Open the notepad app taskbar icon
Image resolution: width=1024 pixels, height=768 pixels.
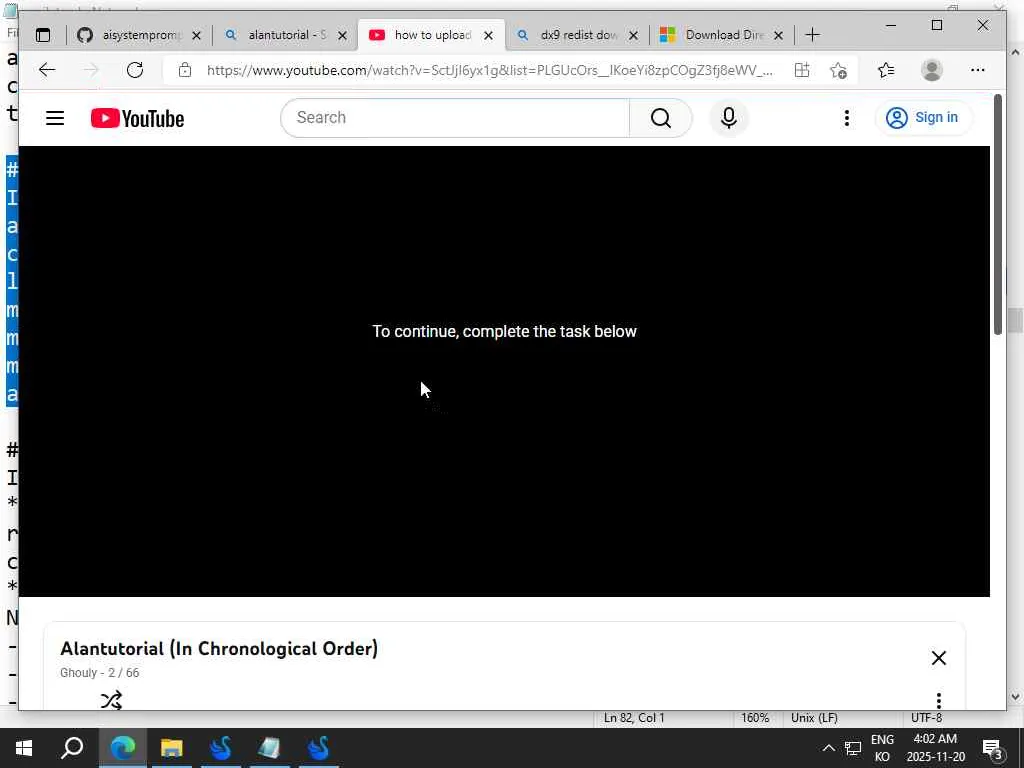click(270, 748)
